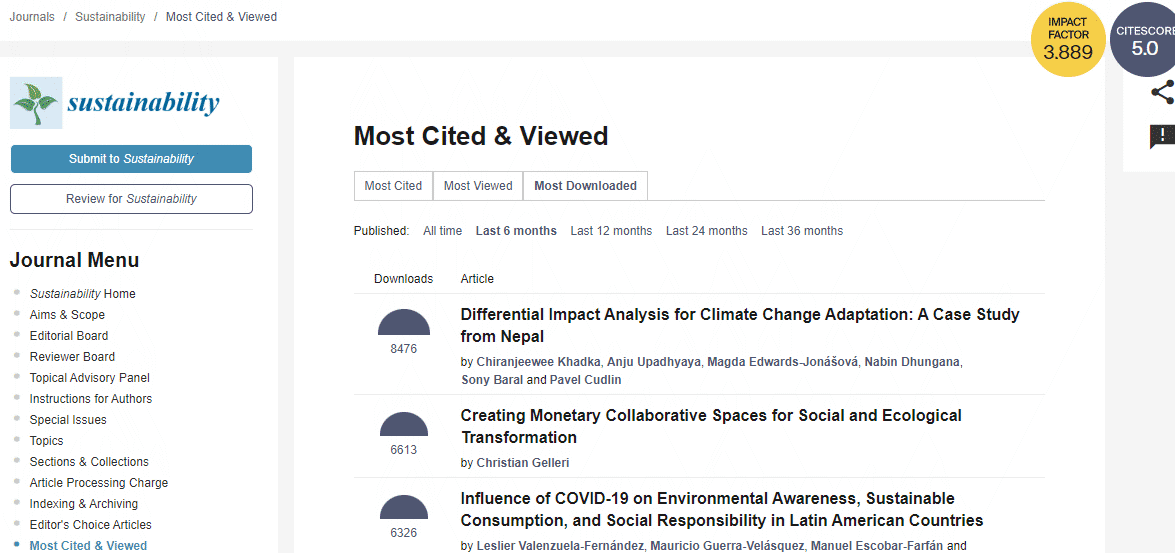This screenshot has width=1175, height=553.
Task: Open Editor's Choice Articles menu item
Action: coord(91,525)
